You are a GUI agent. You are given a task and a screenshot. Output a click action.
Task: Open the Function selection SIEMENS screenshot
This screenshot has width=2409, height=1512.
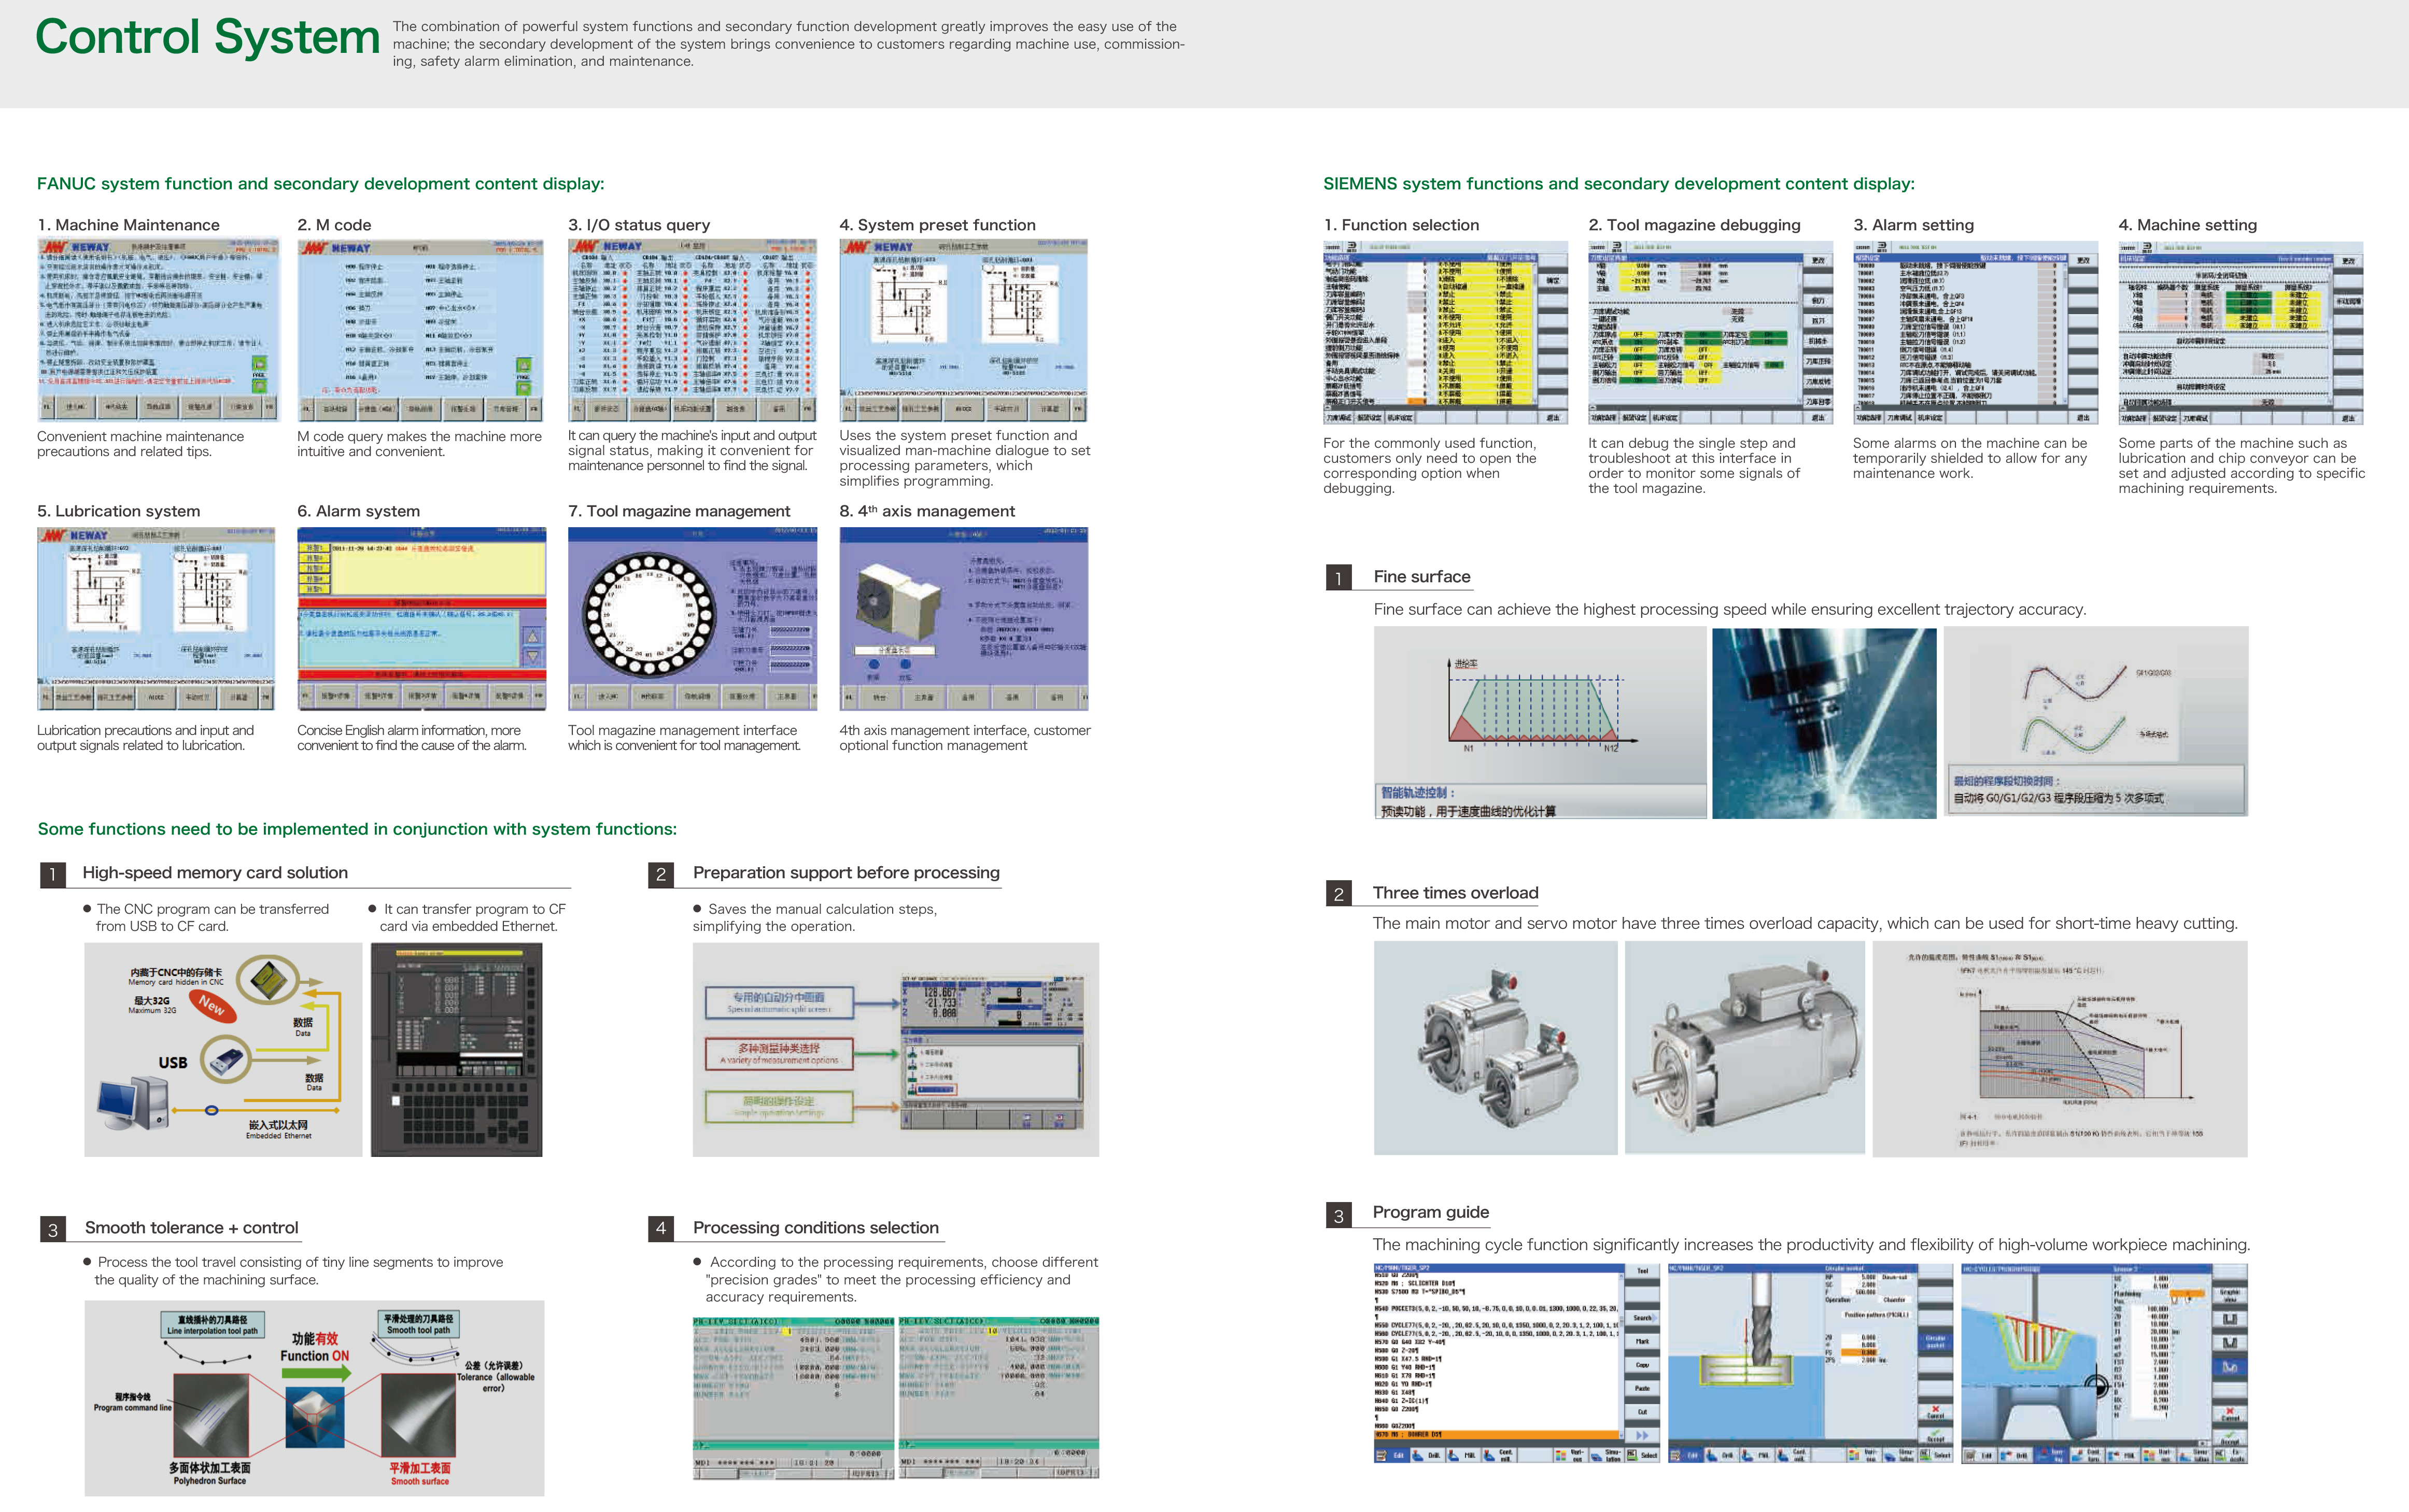point(1446,333)
